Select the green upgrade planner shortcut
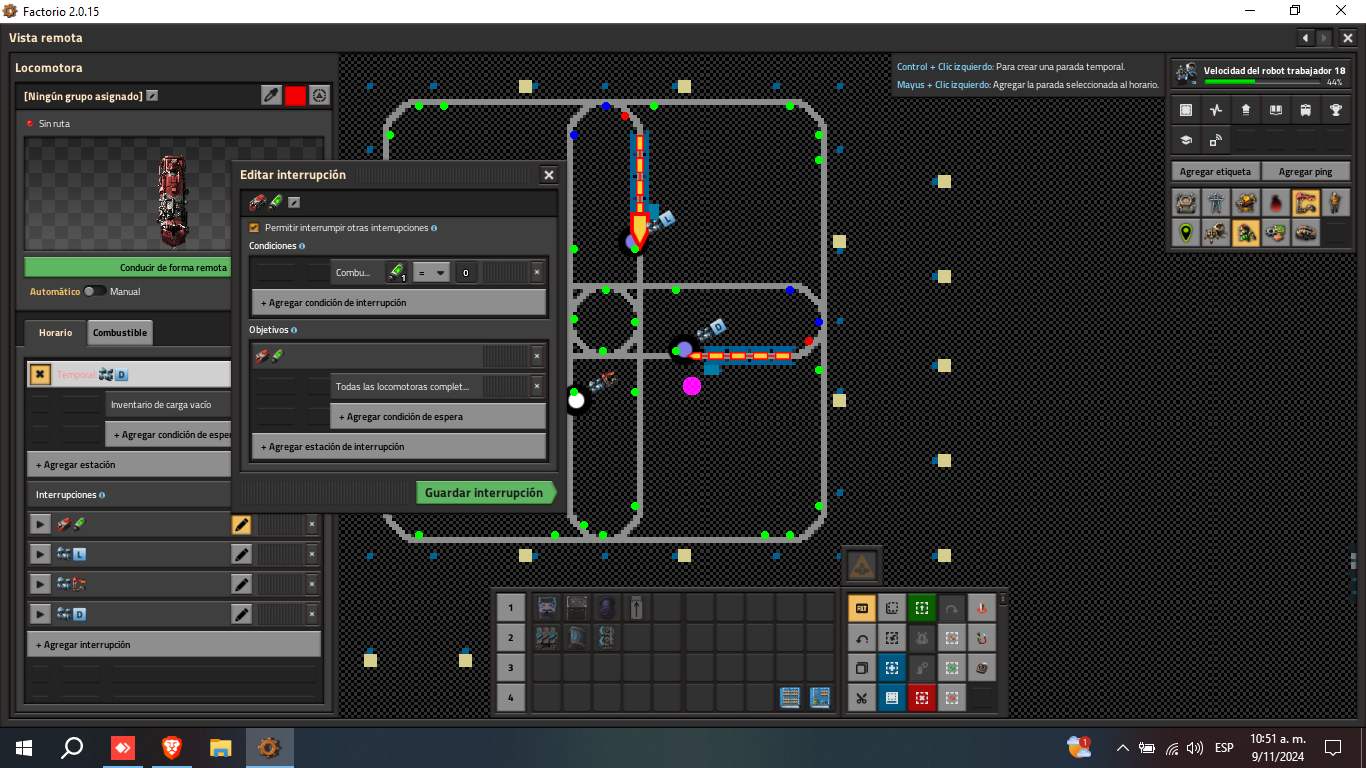This screenshot has width=1366, height=768. (922, 607)
